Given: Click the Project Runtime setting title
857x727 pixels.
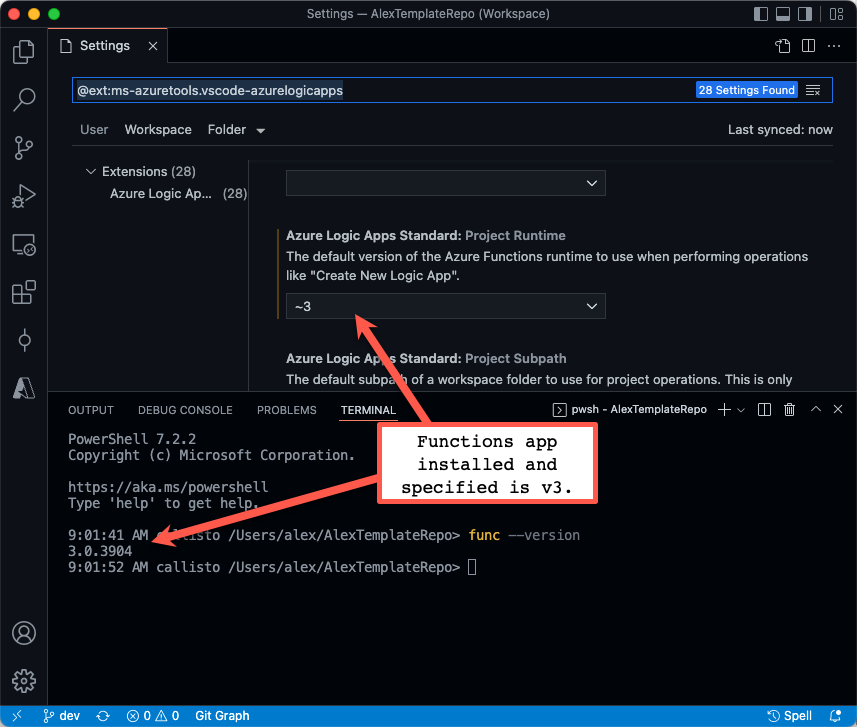Looking at the screenshot, I should tap(426, 236).
